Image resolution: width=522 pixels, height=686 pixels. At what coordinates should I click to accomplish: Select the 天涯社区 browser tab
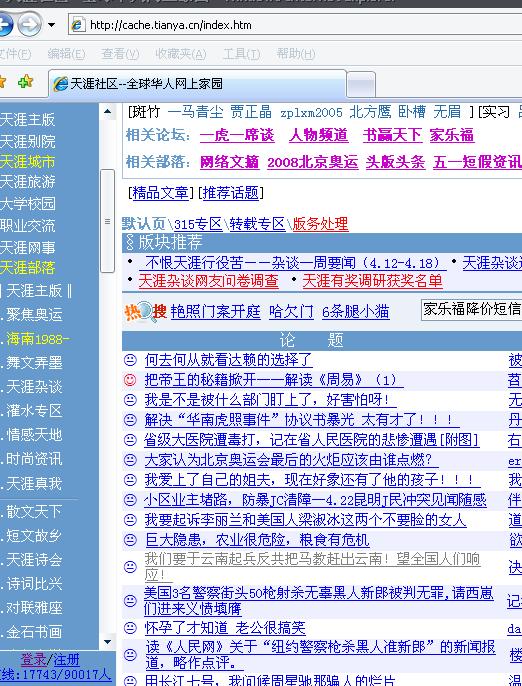[197, 83]
